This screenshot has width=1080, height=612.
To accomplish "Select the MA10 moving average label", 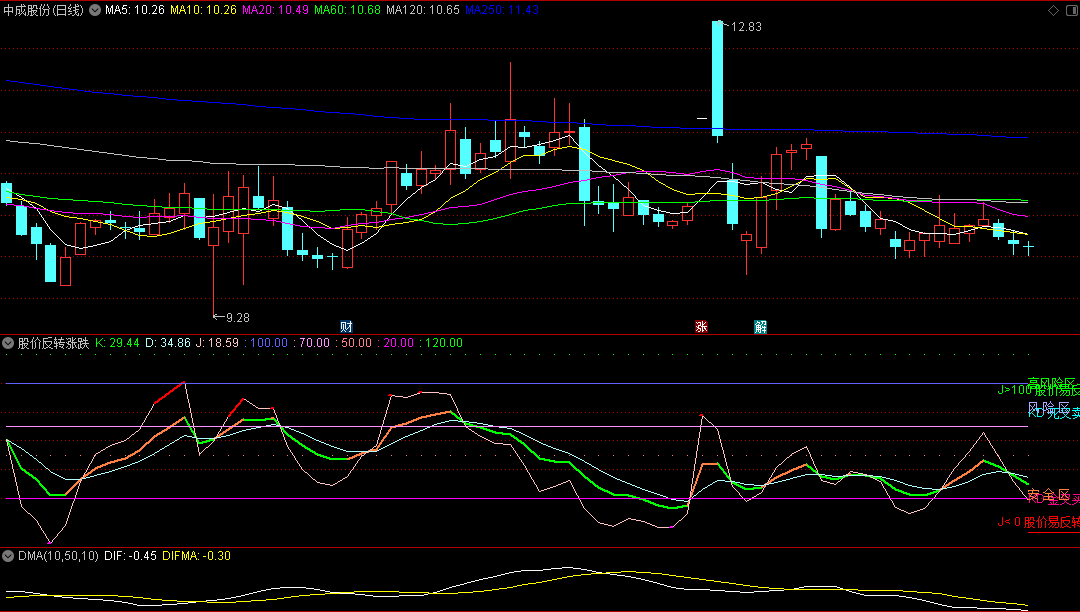I will pos(203,10).
